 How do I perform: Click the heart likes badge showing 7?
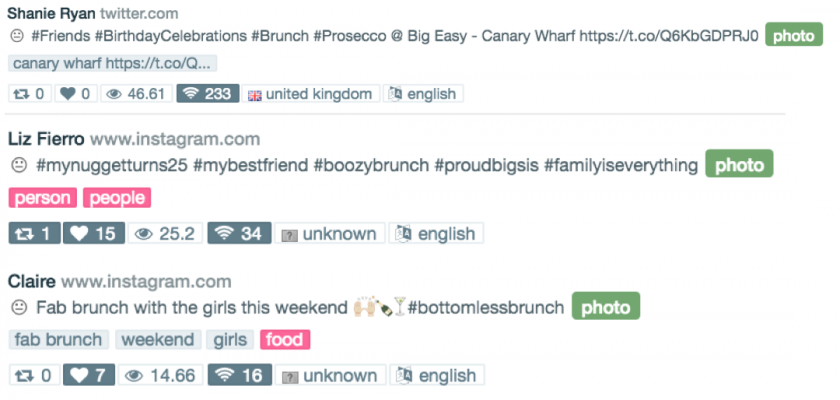89,376
